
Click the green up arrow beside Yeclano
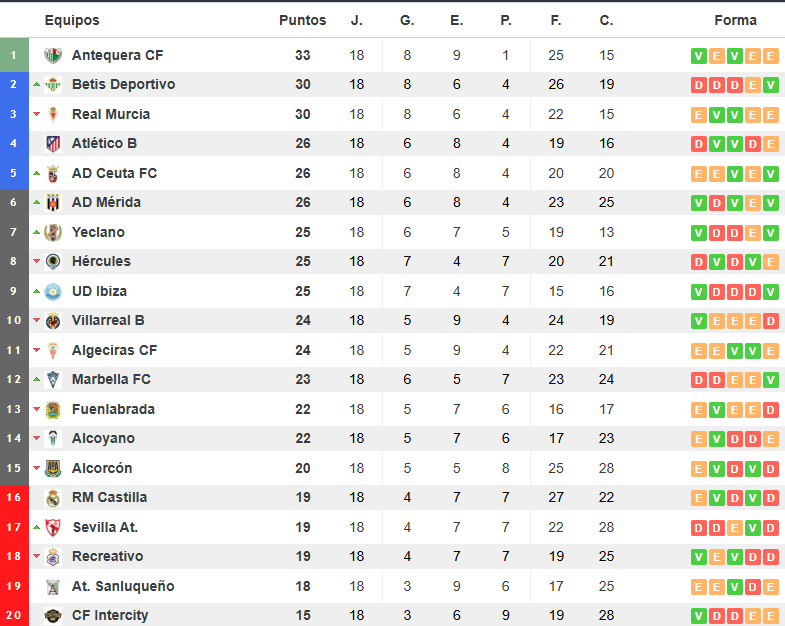[37, 232]
